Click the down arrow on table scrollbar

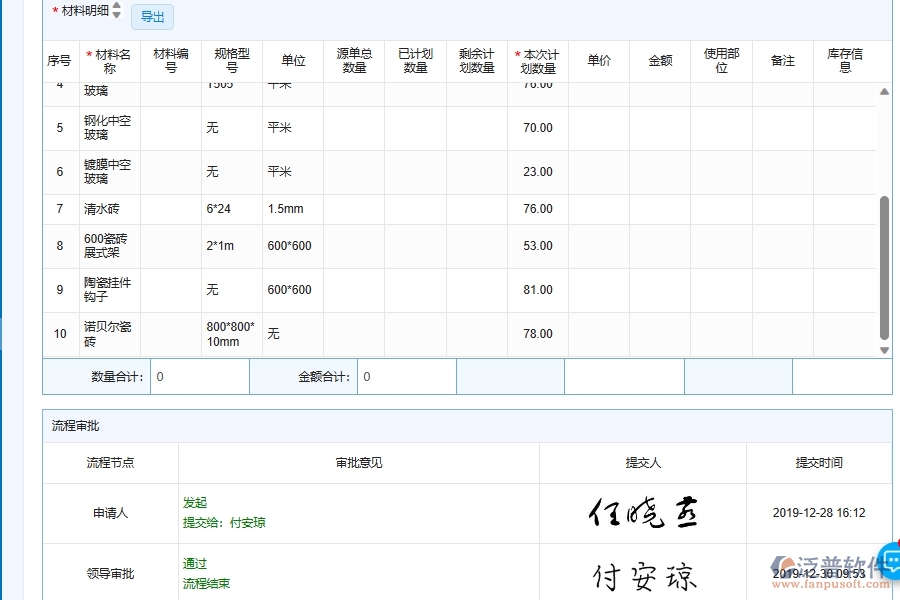click(884, 350)
